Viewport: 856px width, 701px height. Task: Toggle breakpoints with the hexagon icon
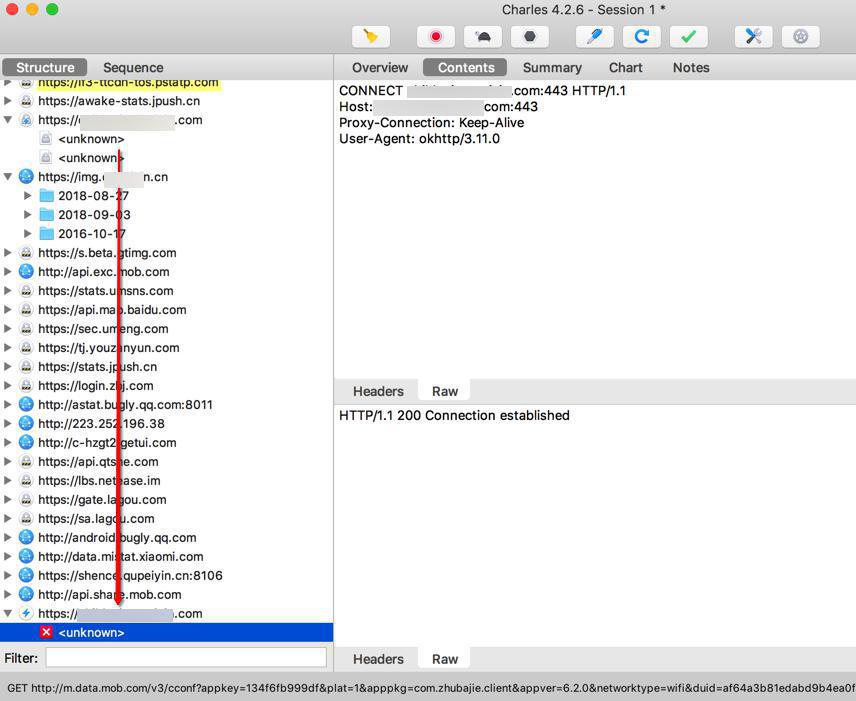coord(530,37)
